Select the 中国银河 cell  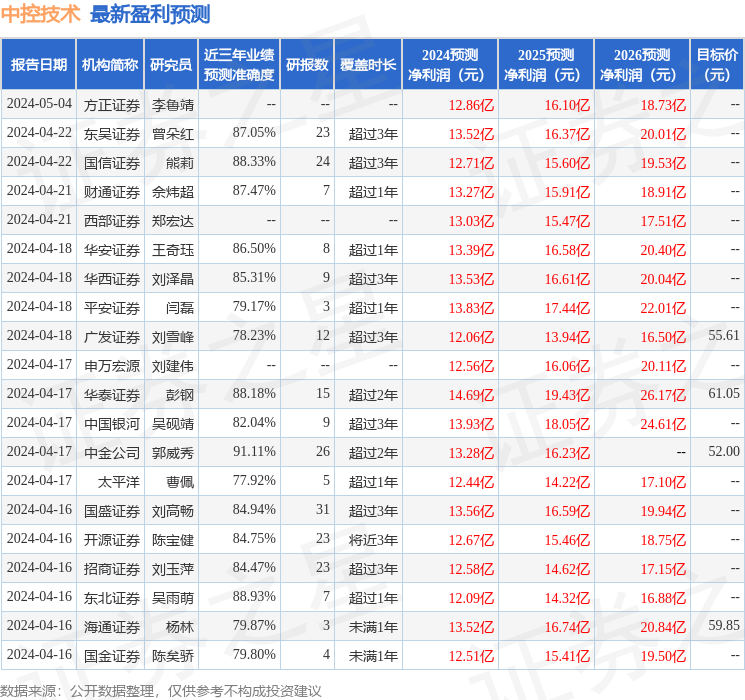(112, 424)
